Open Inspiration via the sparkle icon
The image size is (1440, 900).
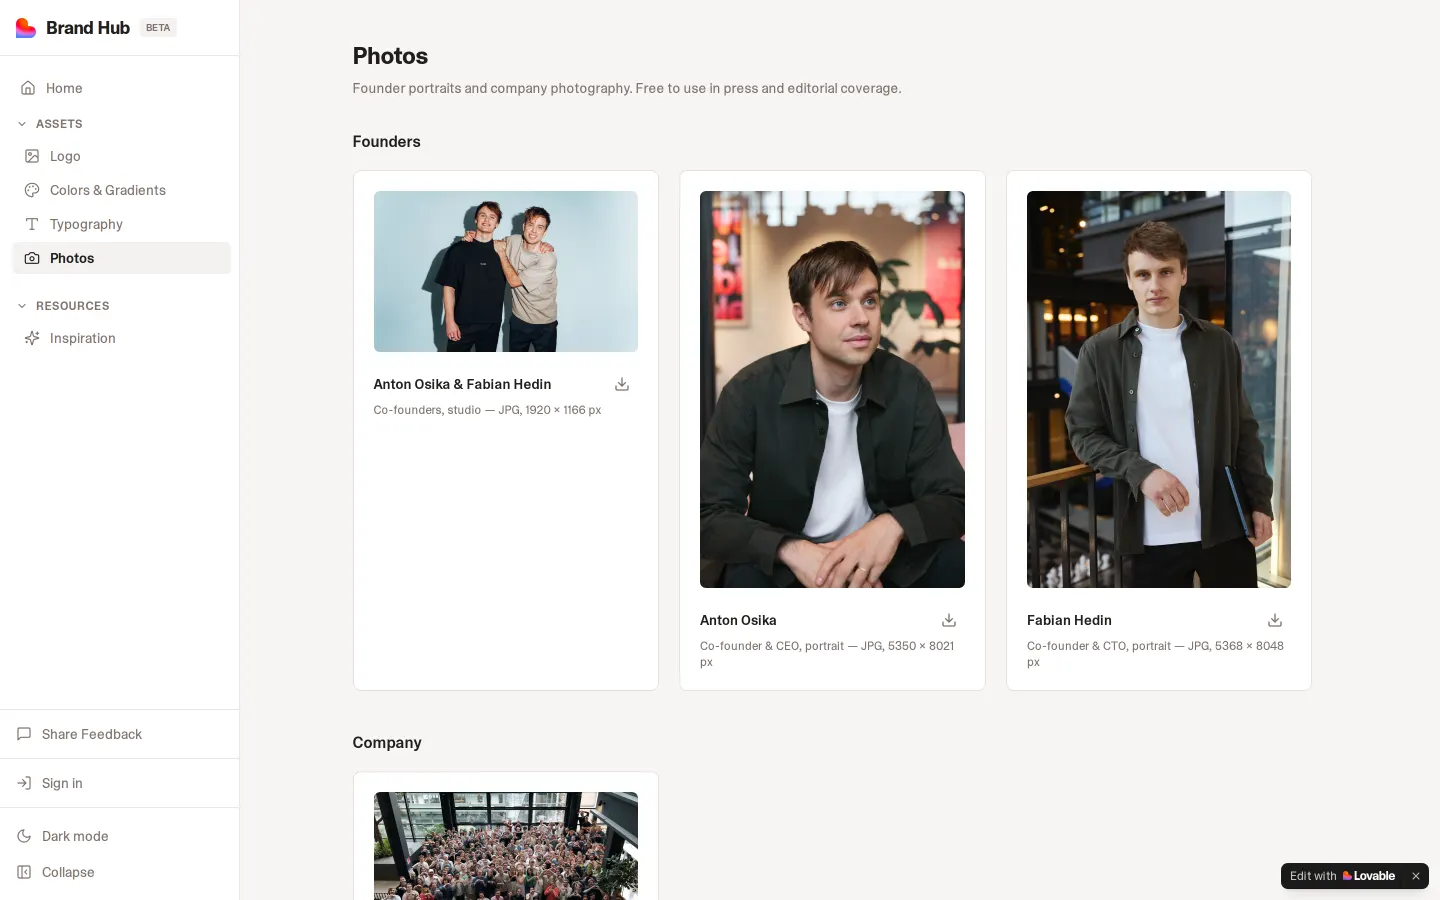pos(32,338)
